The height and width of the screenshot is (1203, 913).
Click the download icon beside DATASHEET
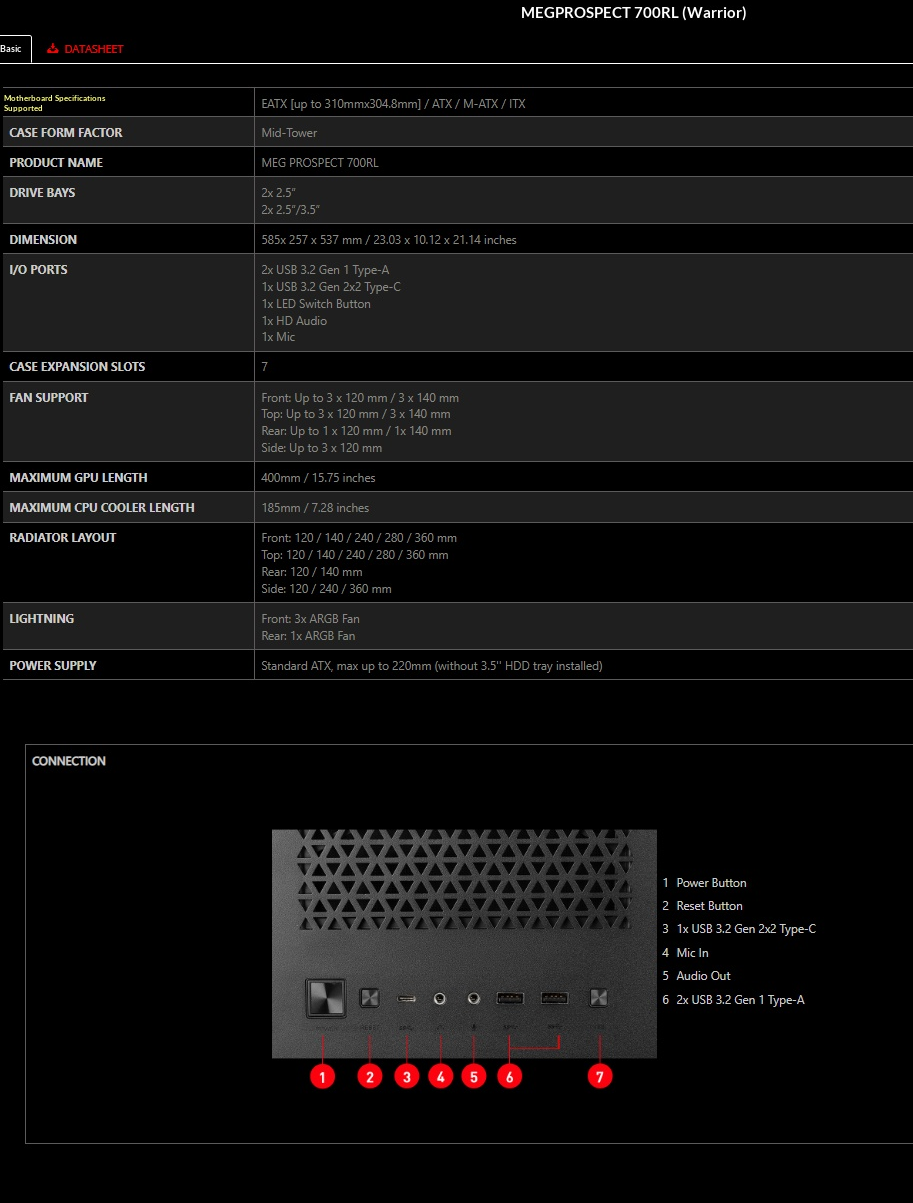[53, 49]
